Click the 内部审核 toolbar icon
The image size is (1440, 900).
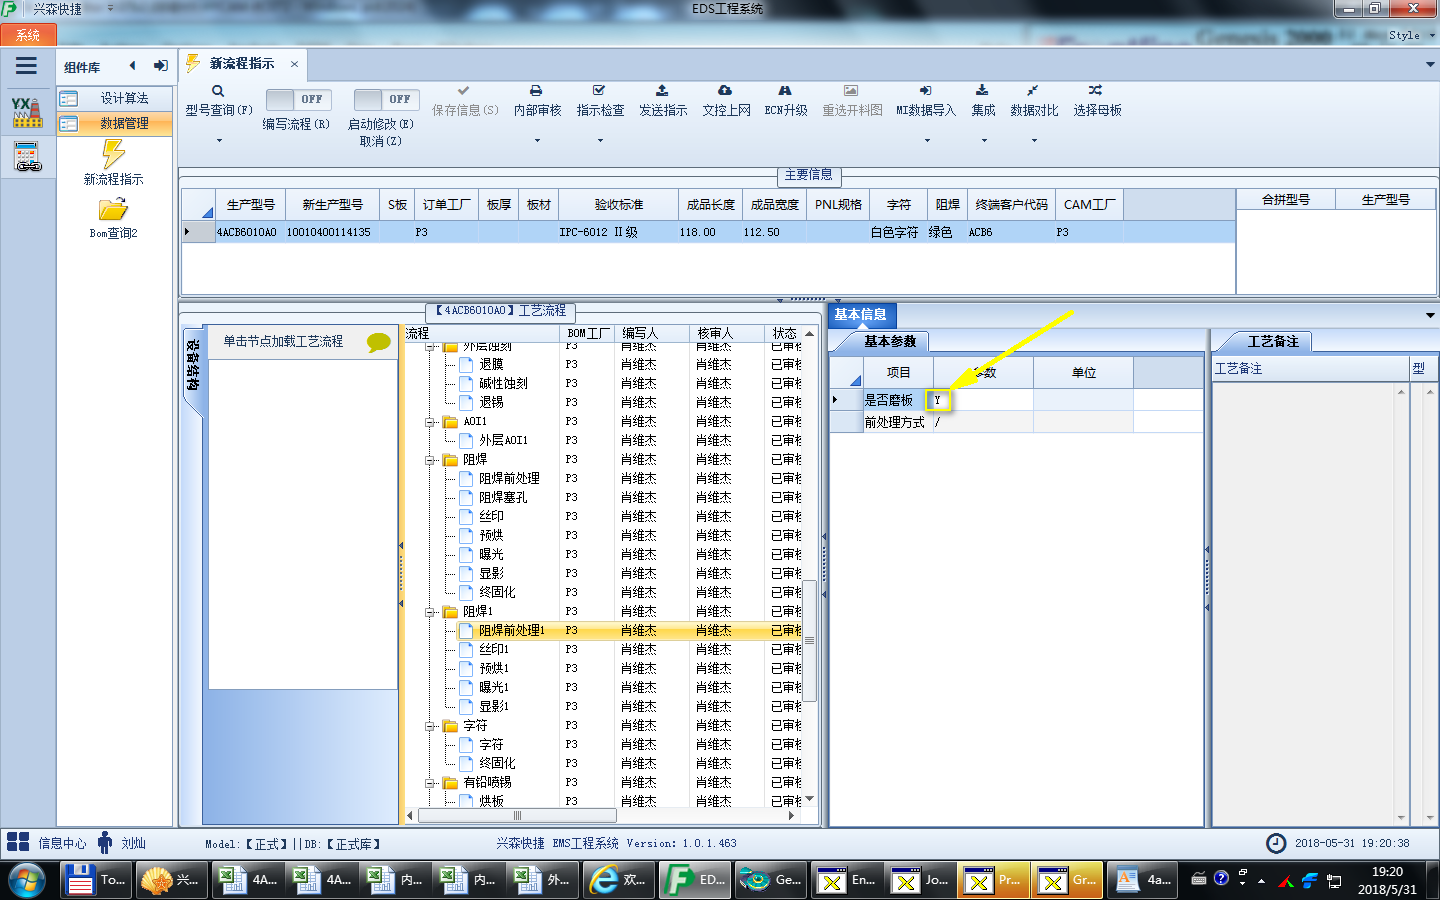click(x=537, y=91)
